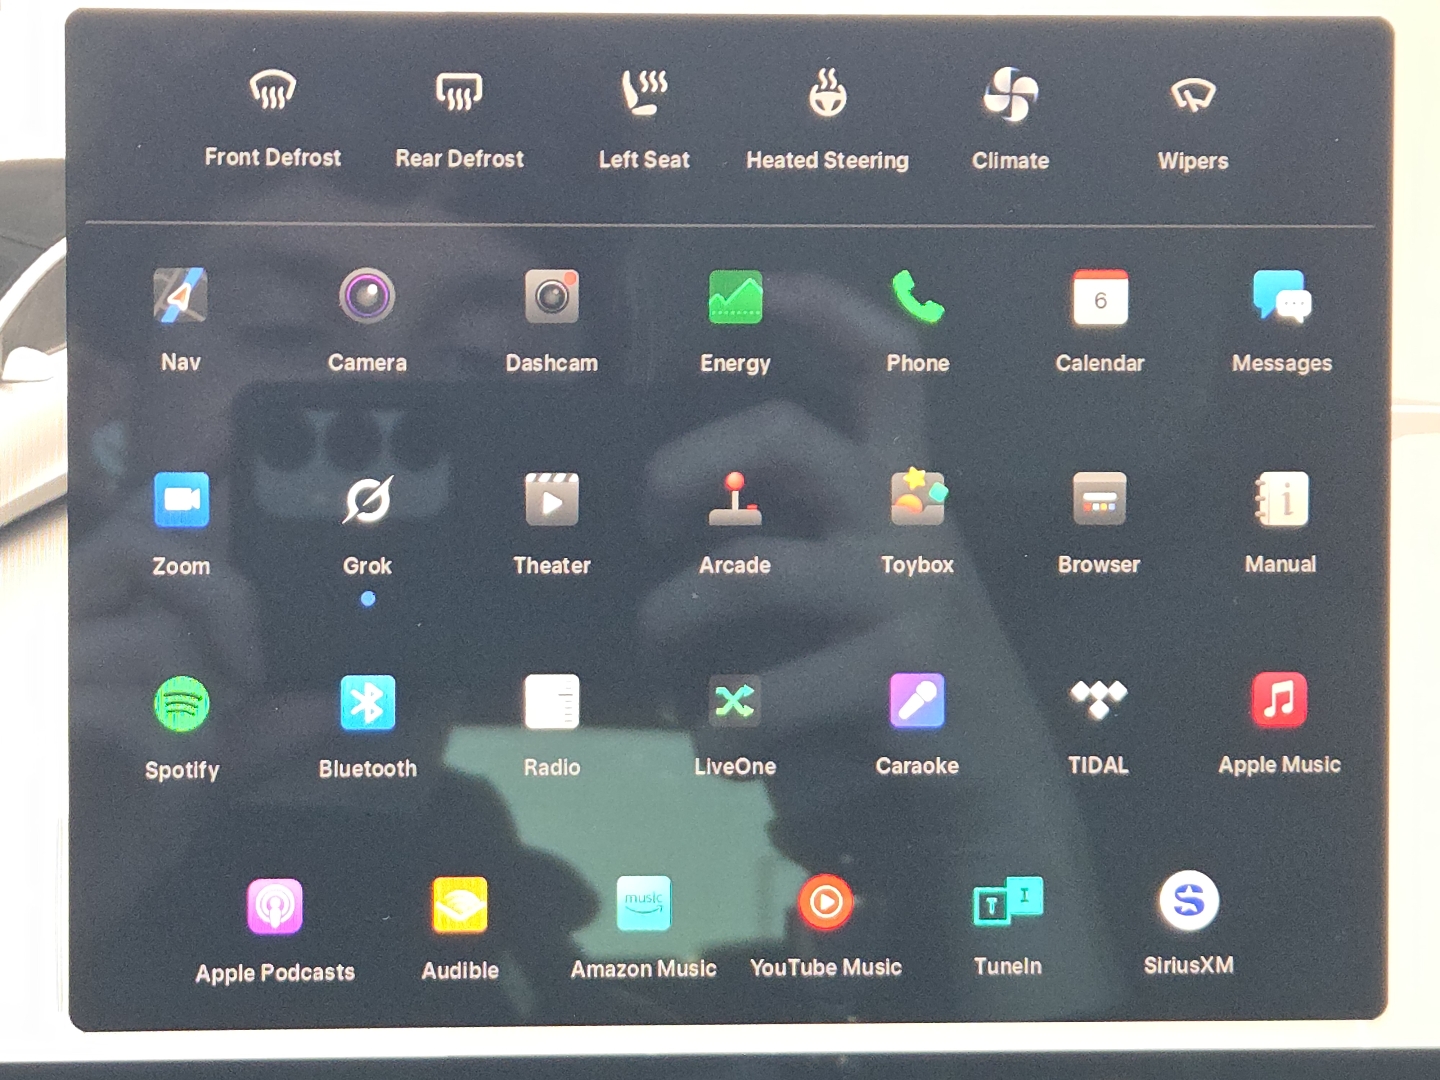Open the Energy graph app
The image size is (1440, 1080).
pyautogui.click(x=735, y=298)
